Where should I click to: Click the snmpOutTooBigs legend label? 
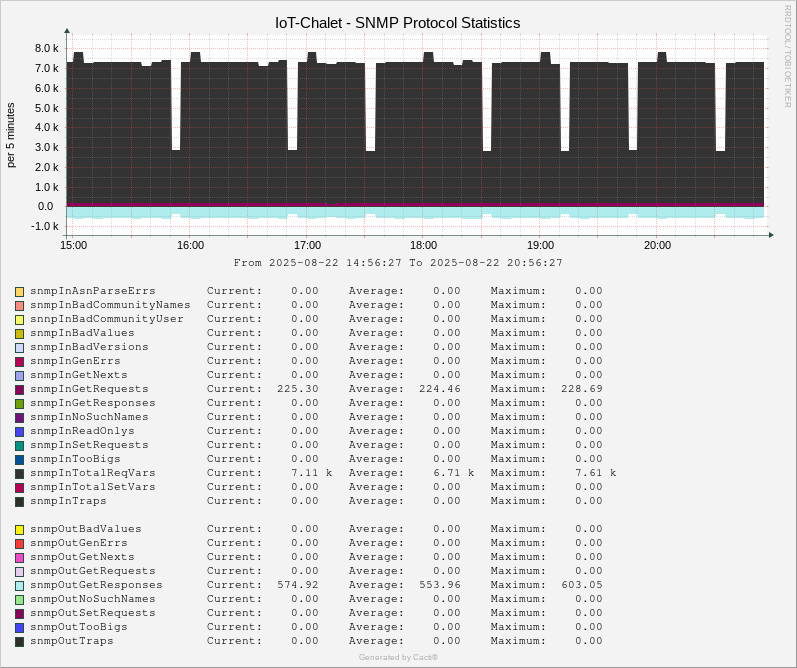coord(79,627)
